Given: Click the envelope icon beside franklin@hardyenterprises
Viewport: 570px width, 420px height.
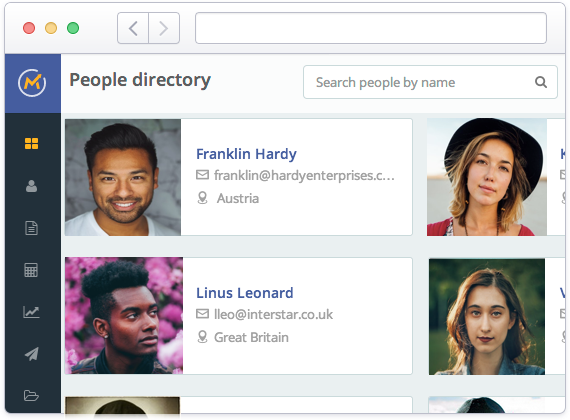Looking at the screenshot, I should point(202,175).
